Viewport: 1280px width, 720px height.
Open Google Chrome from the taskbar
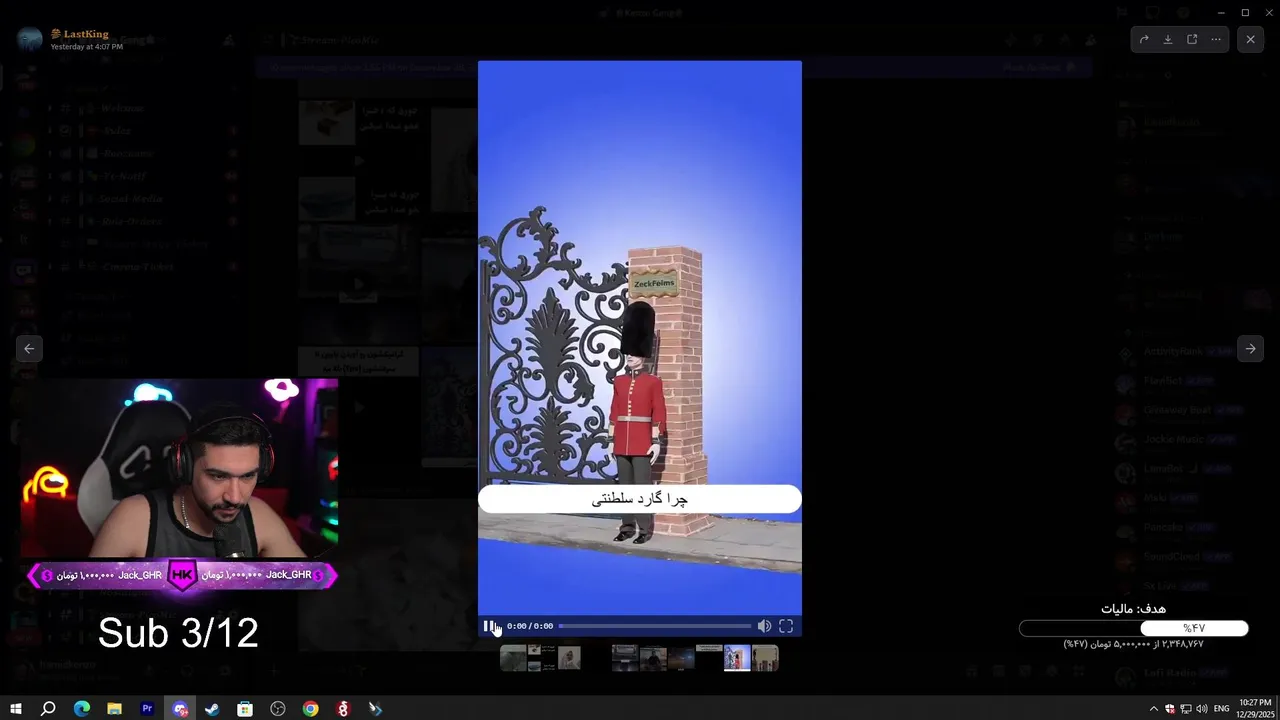[311, 709]
